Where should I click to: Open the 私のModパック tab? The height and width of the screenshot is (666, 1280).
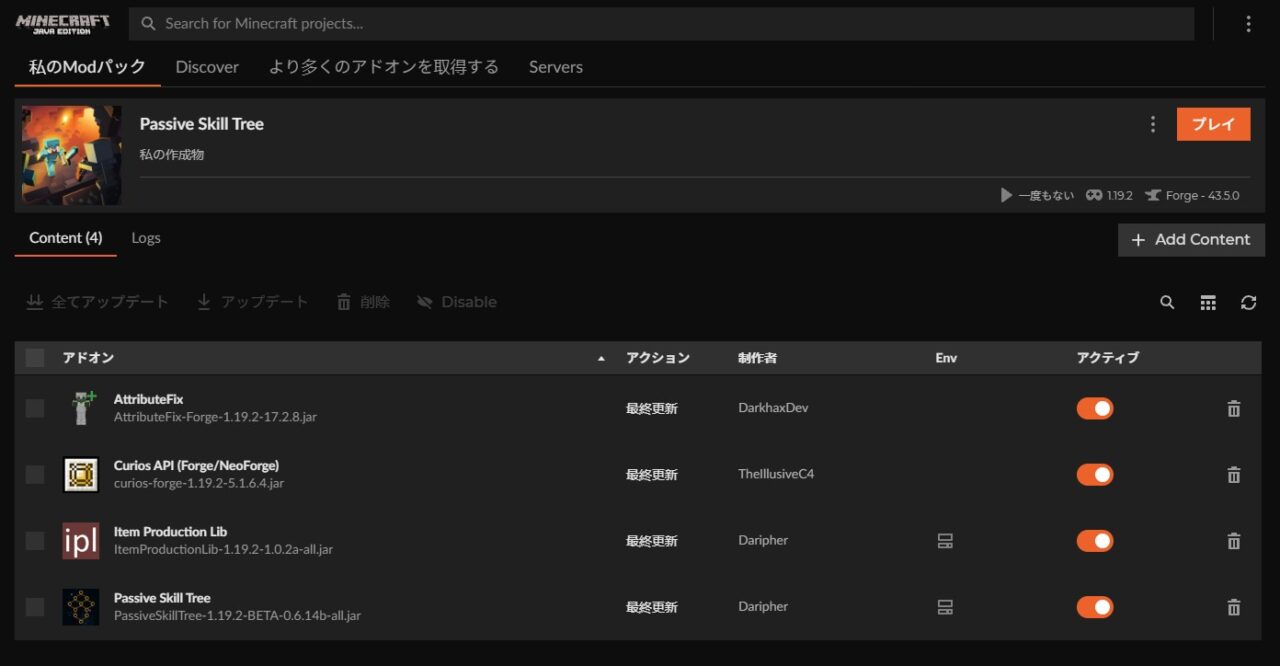(87, 67)
